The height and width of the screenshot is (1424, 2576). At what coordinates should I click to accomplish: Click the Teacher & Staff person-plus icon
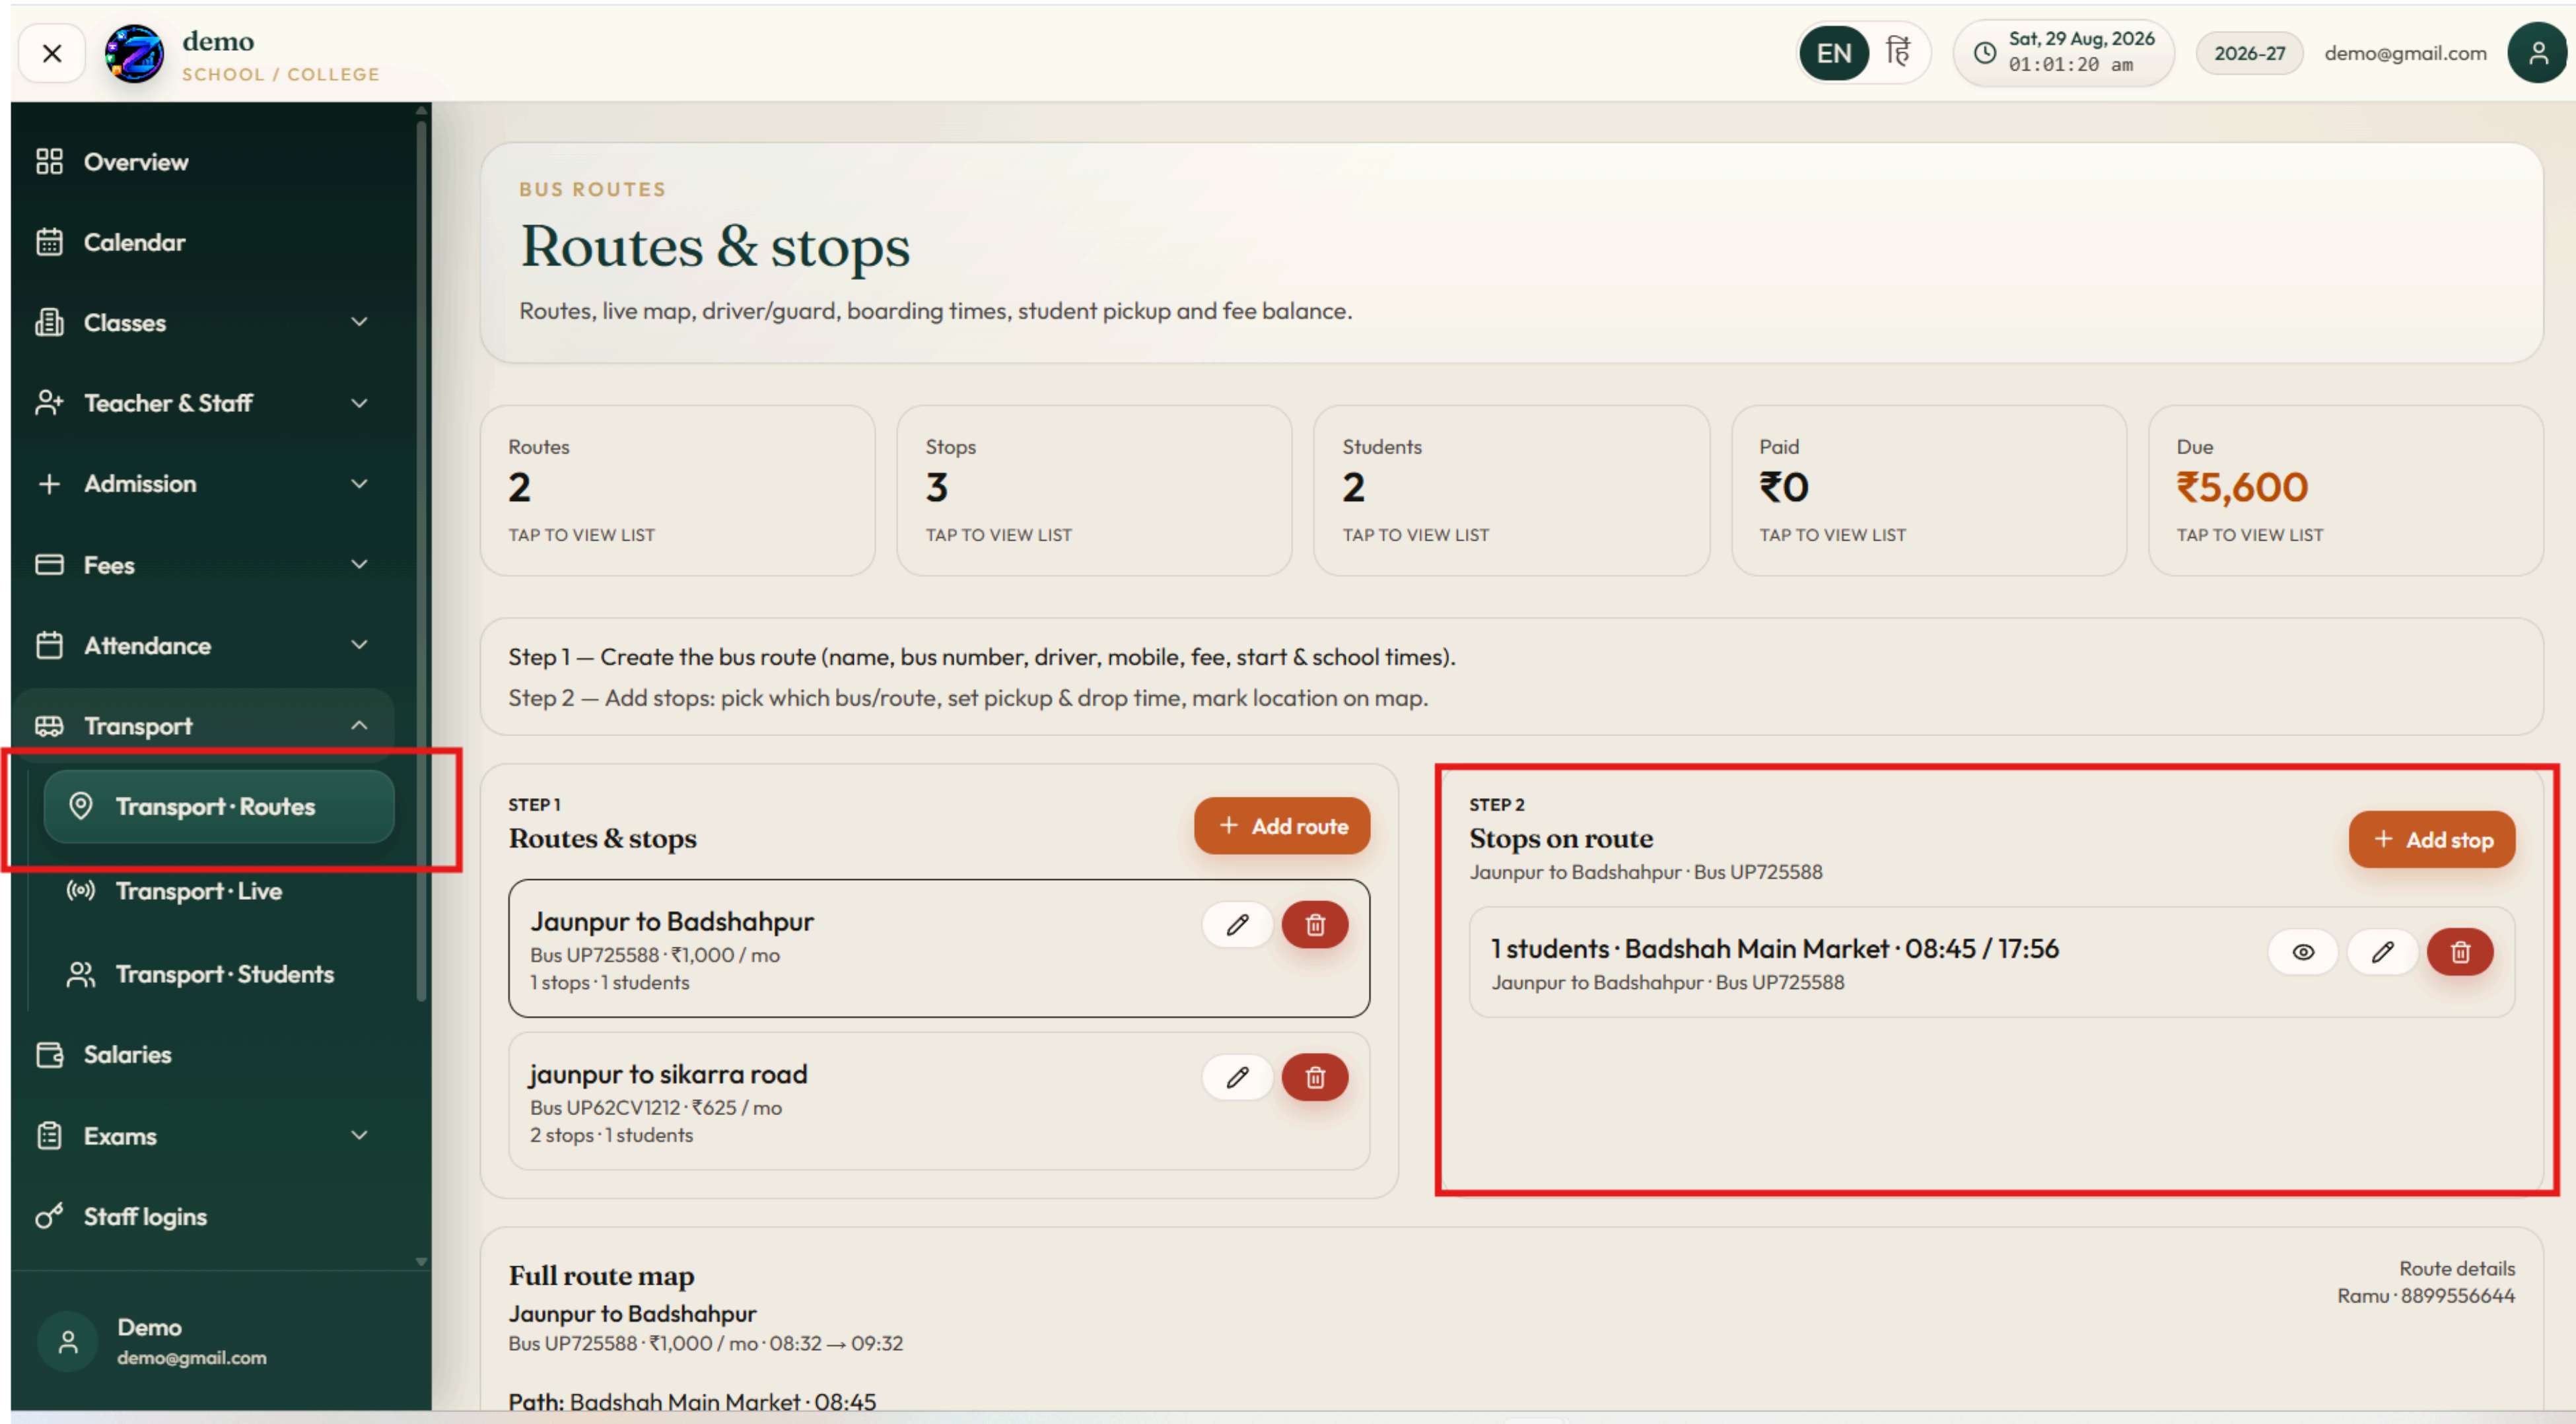tap(49, 403)
